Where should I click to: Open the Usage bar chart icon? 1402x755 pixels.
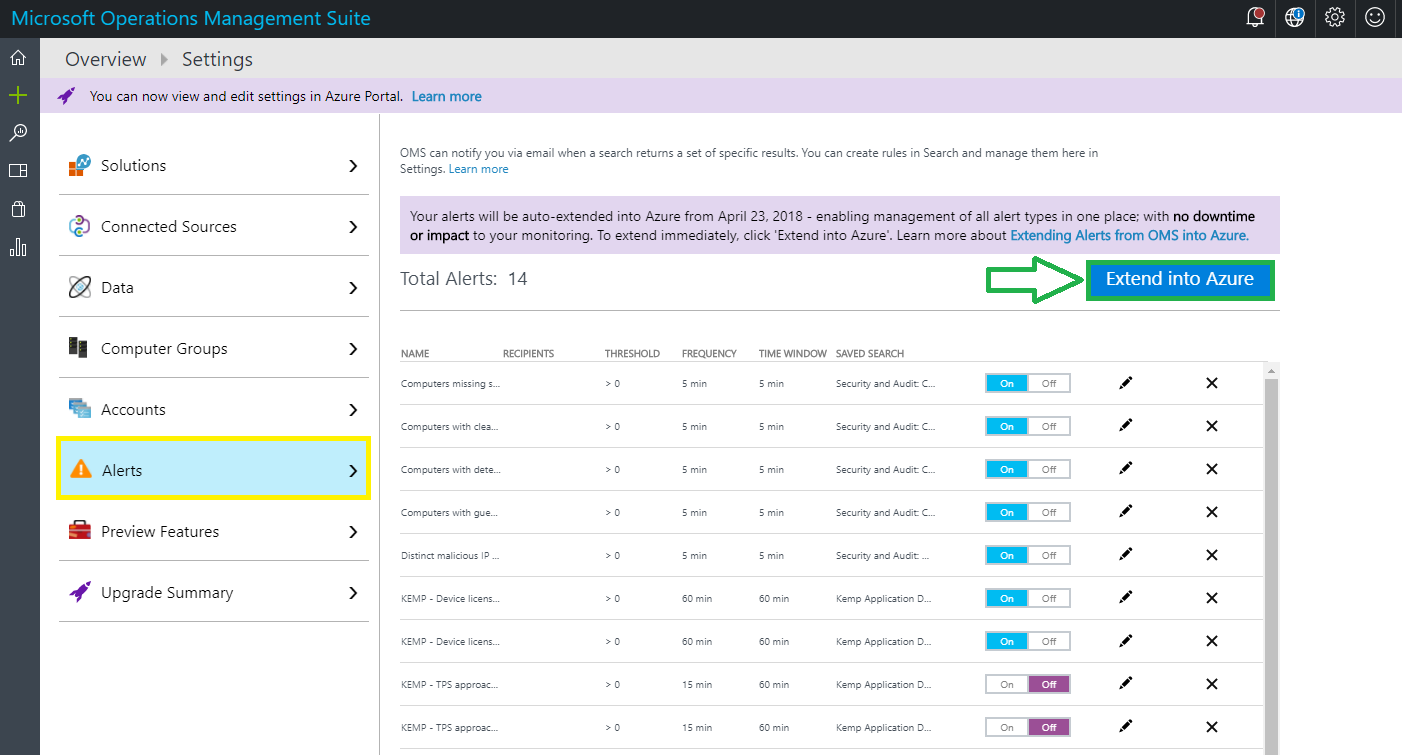(18, 247)
